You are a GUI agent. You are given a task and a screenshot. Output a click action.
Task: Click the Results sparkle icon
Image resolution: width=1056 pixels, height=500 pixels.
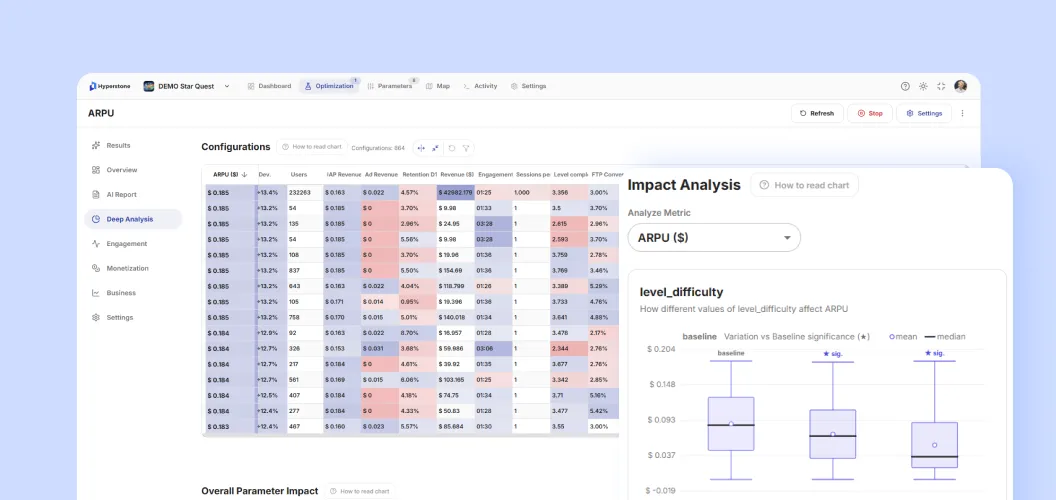pos(96,146)
